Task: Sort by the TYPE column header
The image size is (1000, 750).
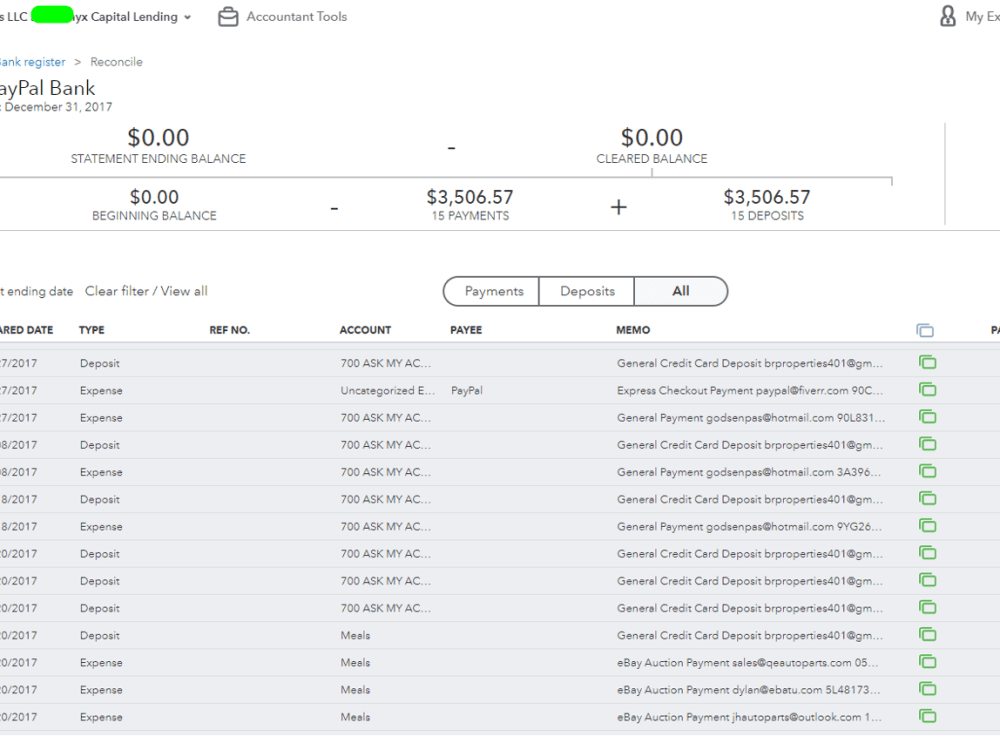Action: tap(92, 330)
